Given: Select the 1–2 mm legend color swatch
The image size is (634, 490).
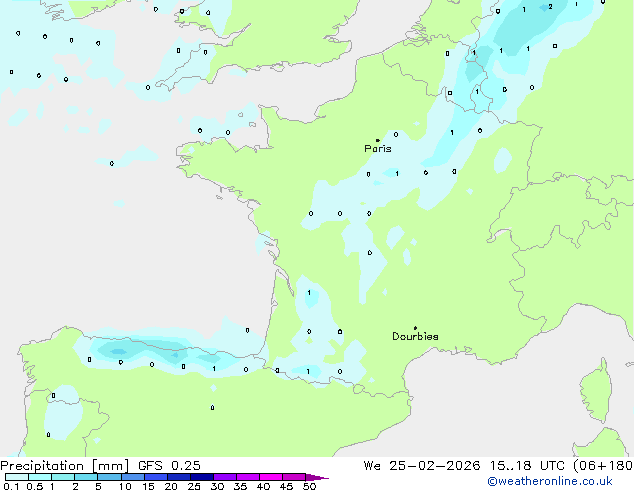Looking at the screenshot, I should [x=63, y=477].
